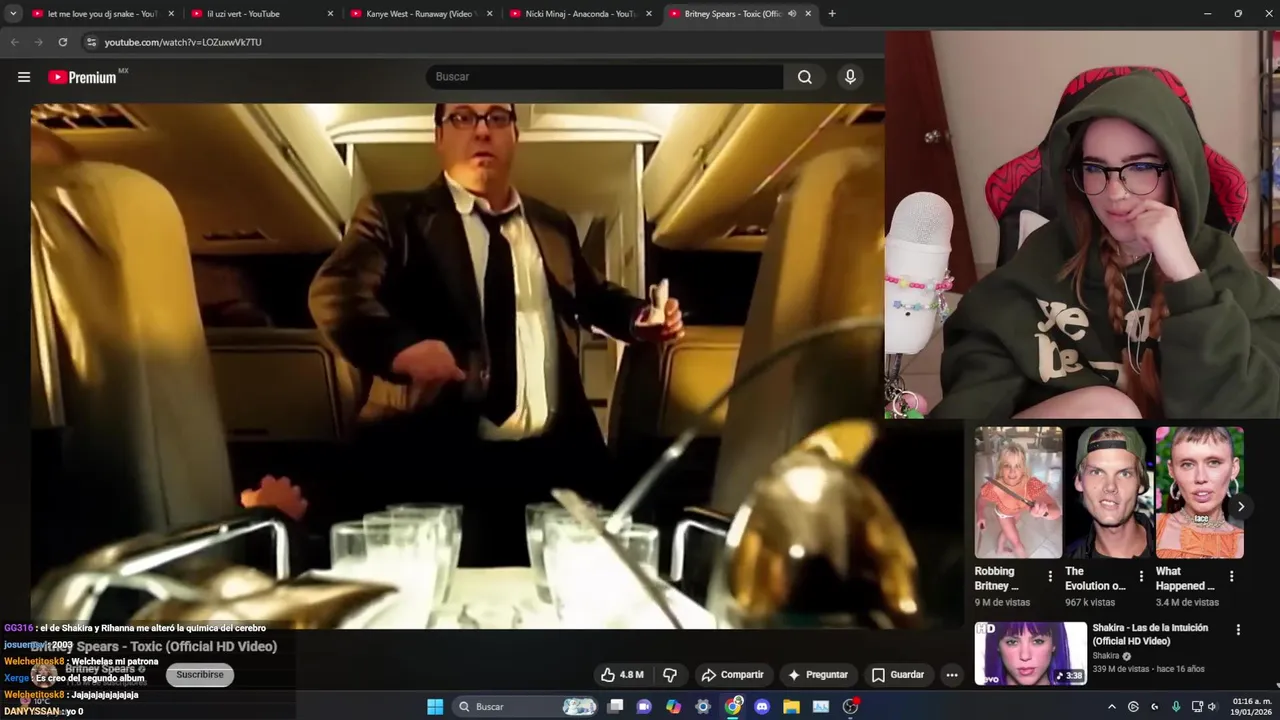The image size is (1280, 720).
Task: Open options menu for 'The Evolution' short
Action: click(x=1141, y=576)
